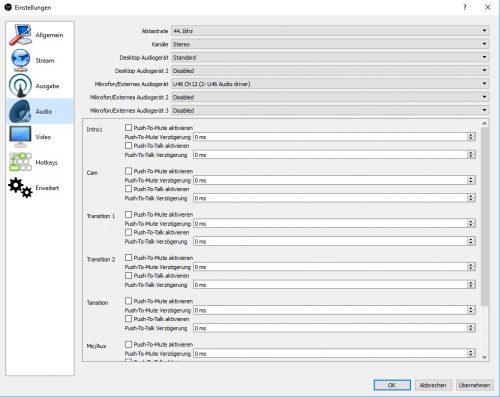Click the Audio speaker icon
500x397 pixels.
tap(20, 111)
